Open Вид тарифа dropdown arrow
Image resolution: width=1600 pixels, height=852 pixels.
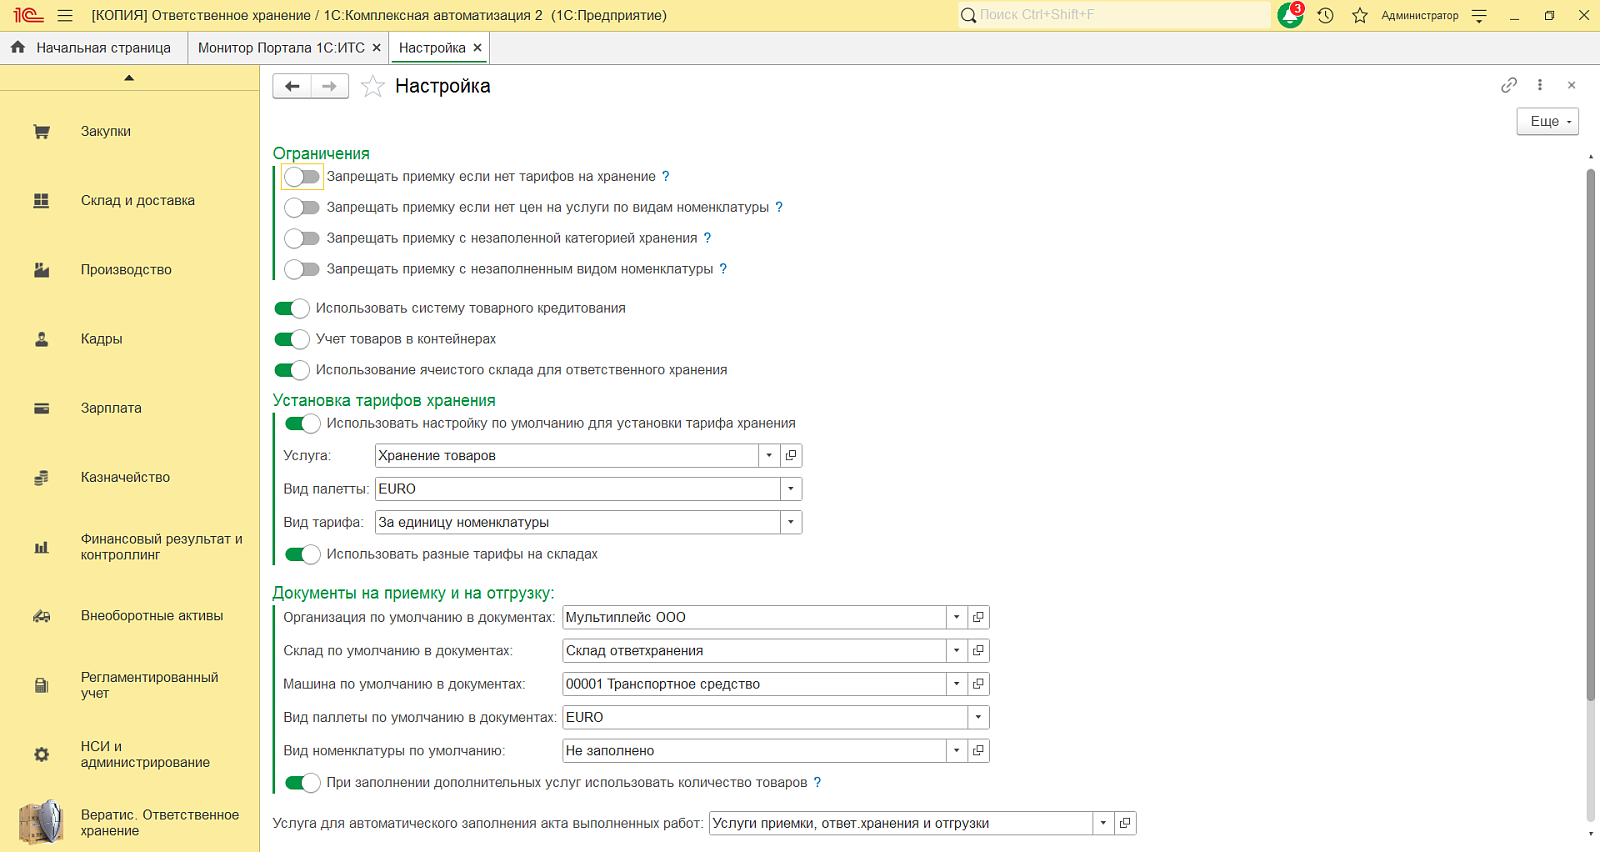point(791,522)
